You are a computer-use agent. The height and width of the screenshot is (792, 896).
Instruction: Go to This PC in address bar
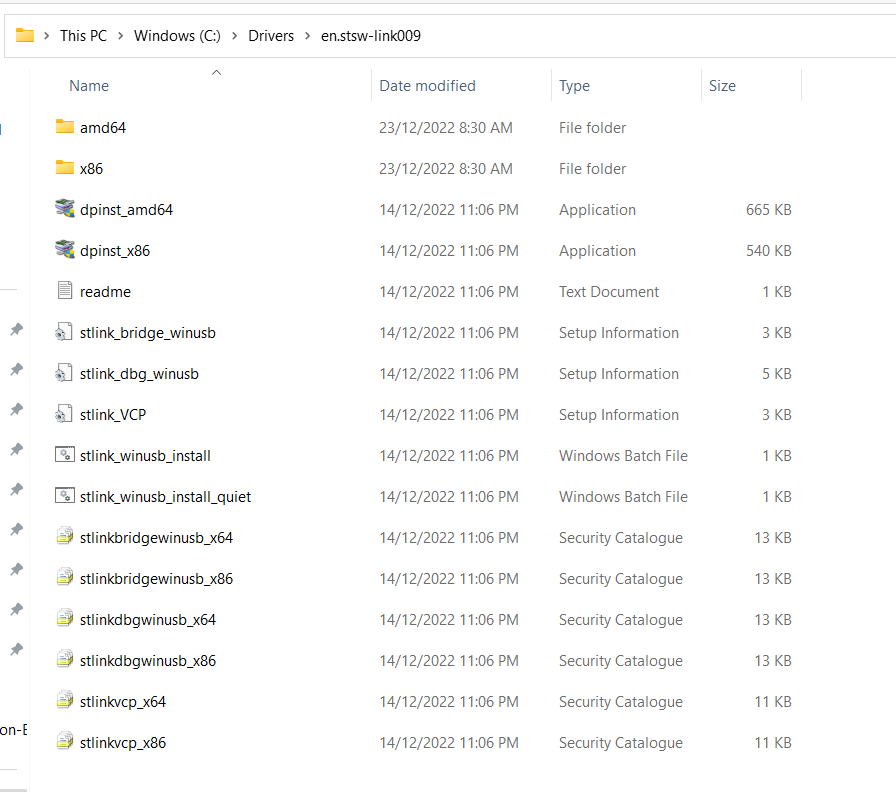pos(83,36)
